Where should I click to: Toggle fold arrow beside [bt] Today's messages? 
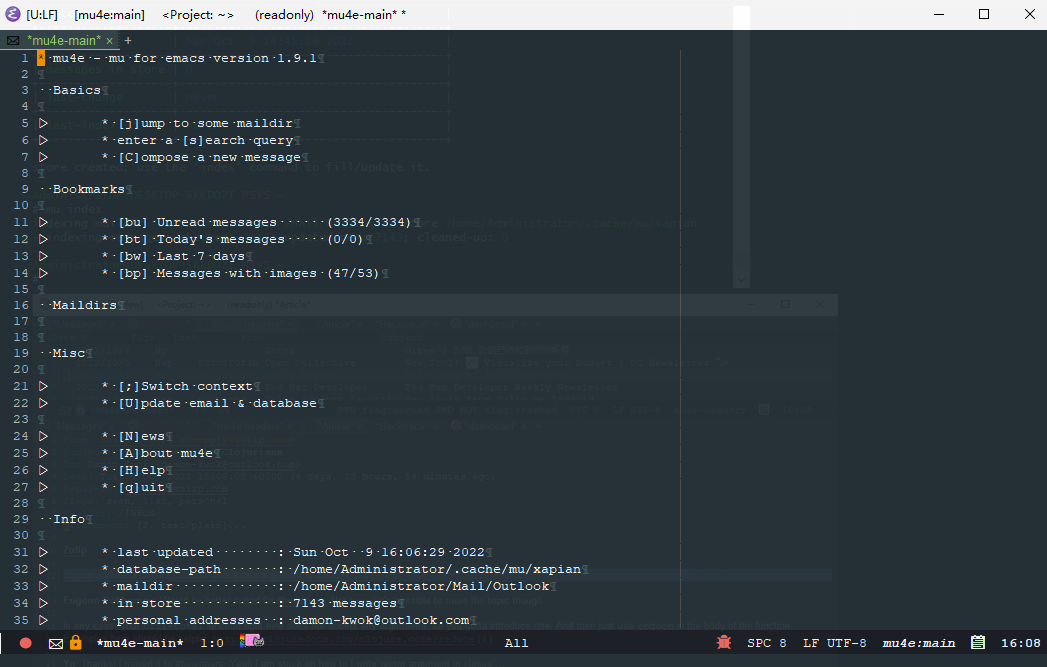pyautogui.click(x=43, y=239)
